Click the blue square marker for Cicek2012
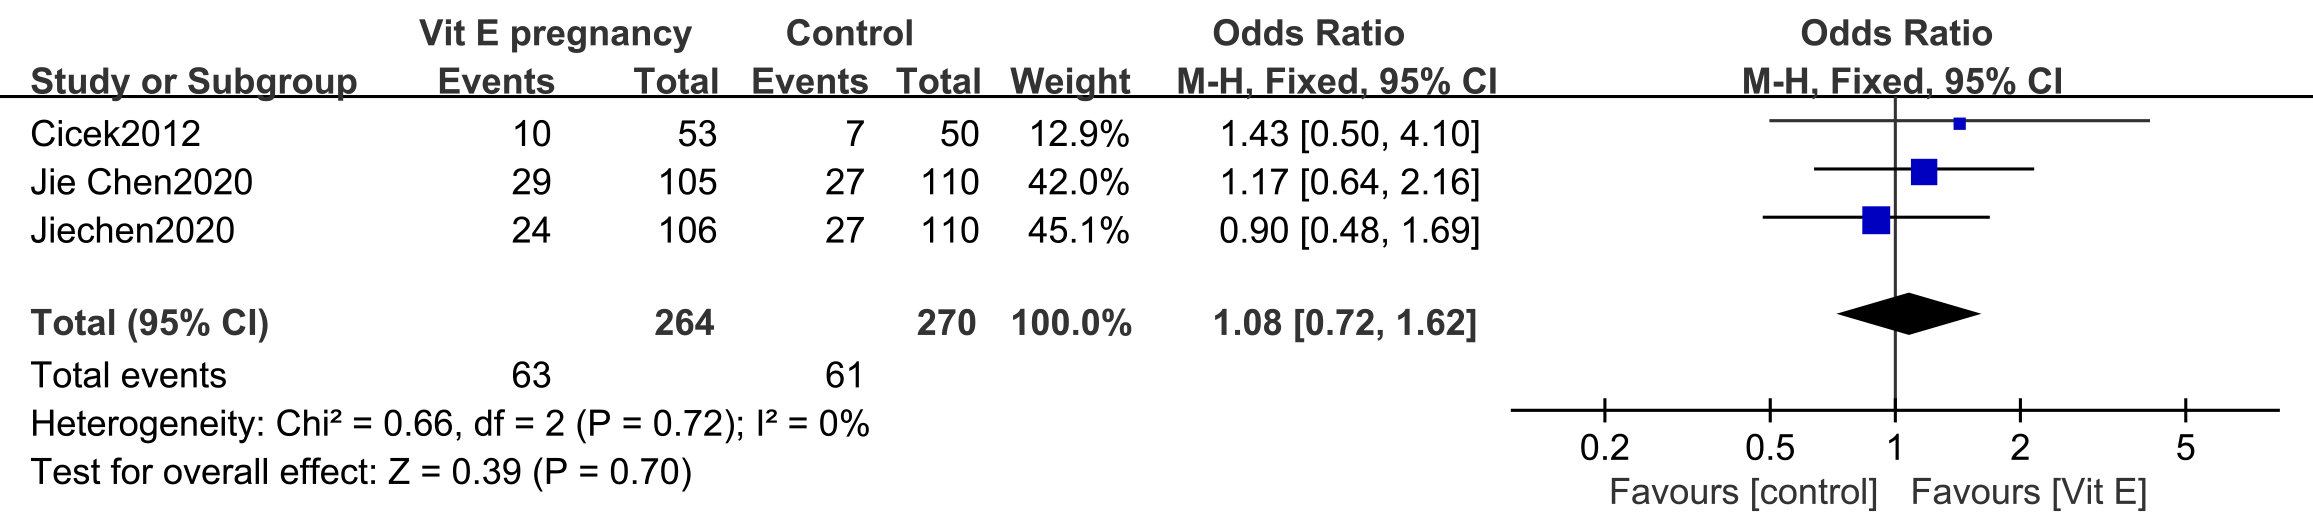Viewport: 2313px width, 531px height. 1959,124
